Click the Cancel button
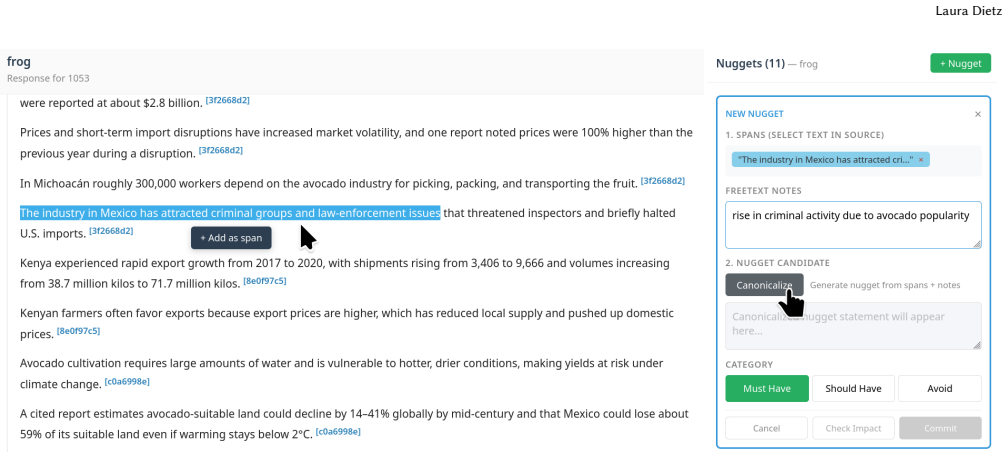1008x458 pixels. 766,428
